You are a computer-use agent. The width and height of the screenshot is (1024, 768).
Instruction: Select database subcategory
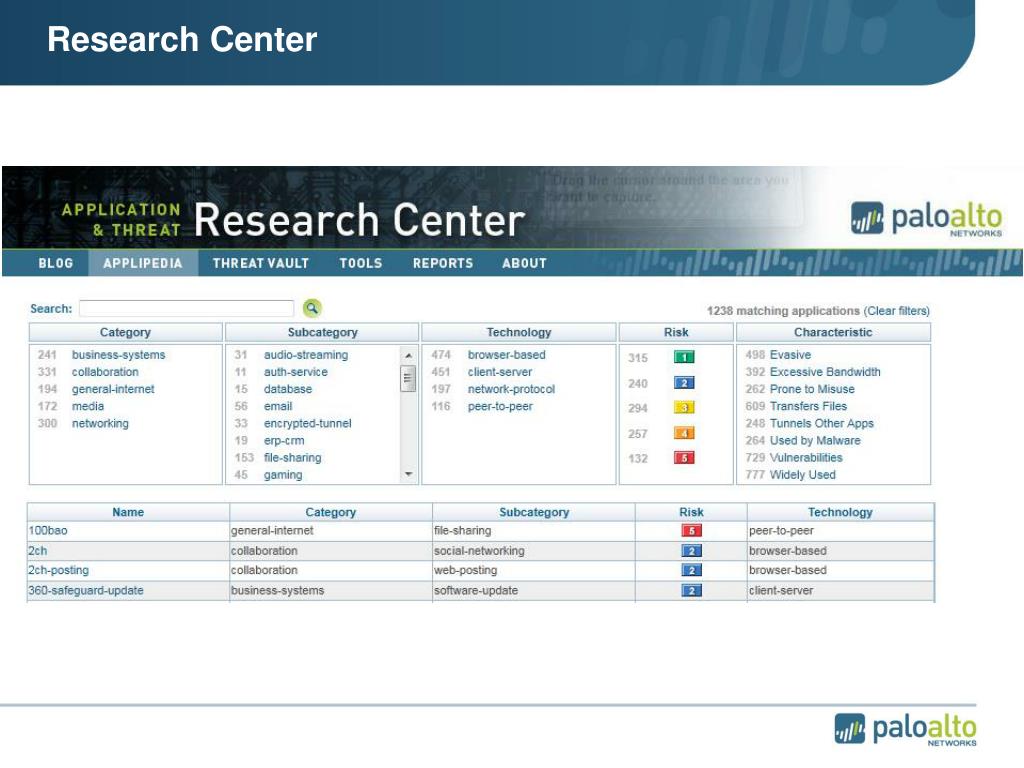click(287, 389)
